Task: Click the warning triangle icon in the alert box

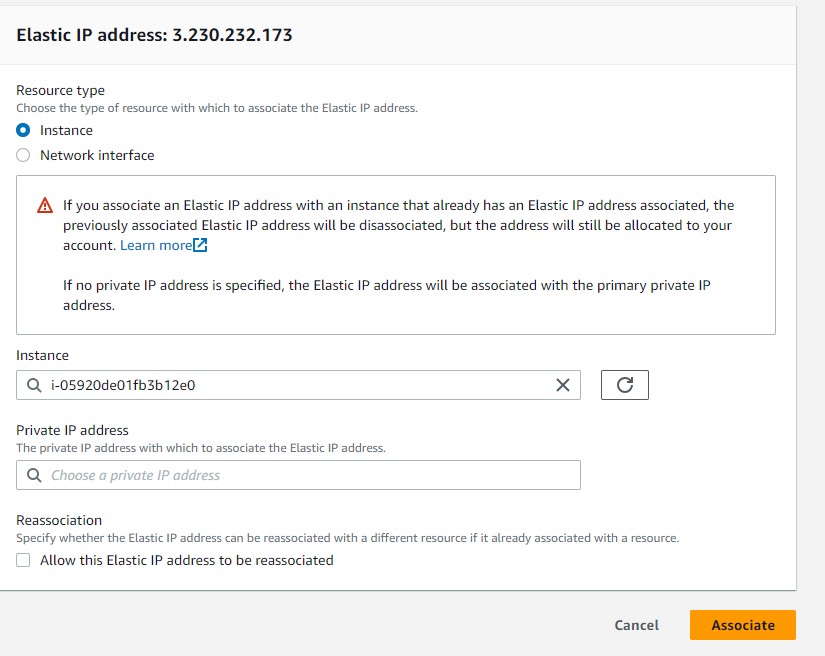Action: (x=45, y=206)
